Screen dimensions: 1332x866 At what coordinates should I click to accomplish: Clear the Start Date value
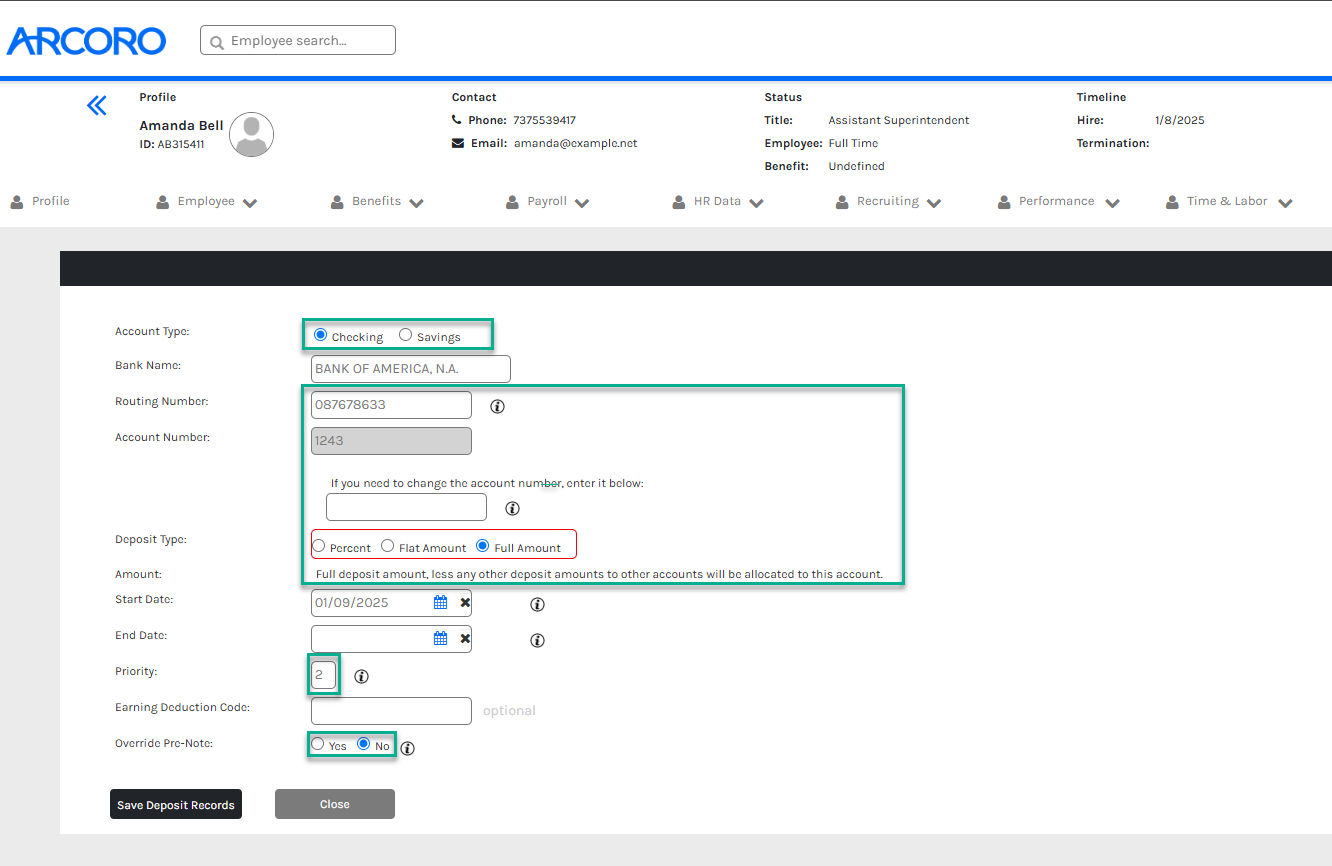point(464,603)
